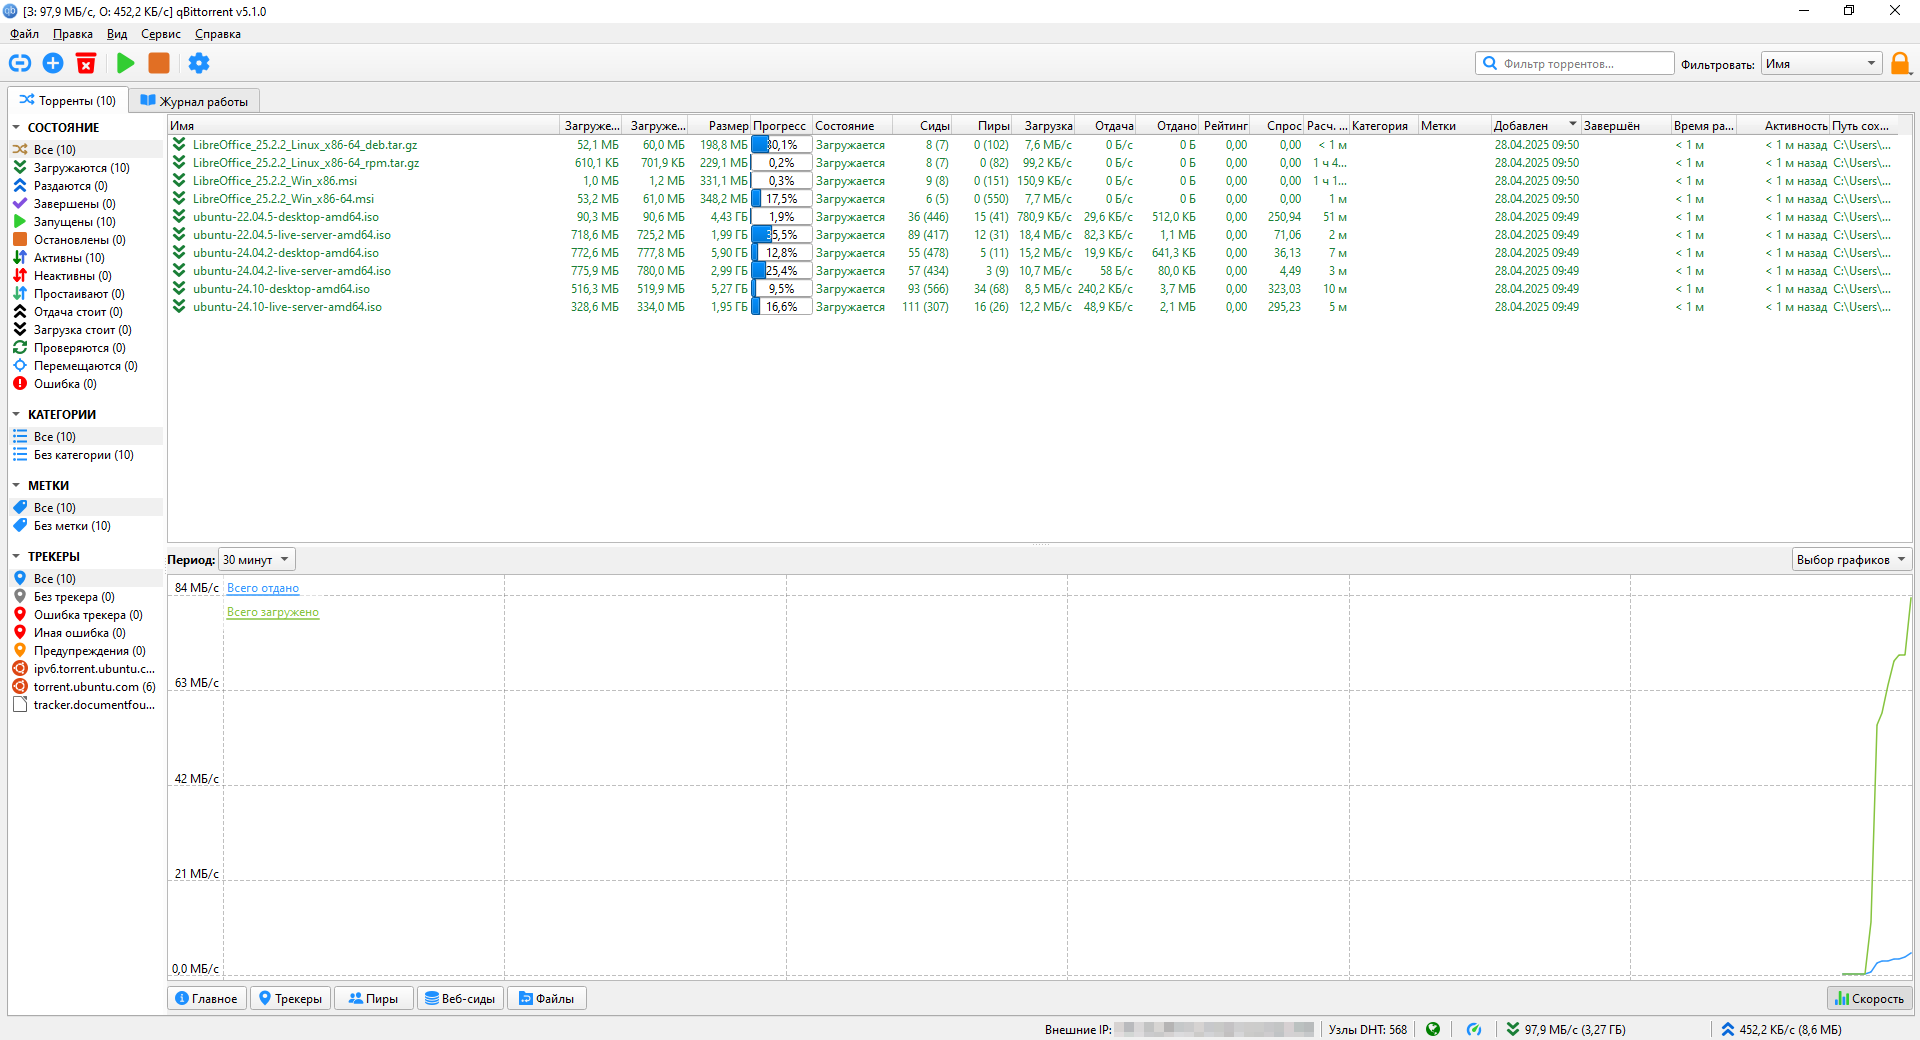Filter by Без трекера (0)
The height and width of the screenshot is (1040, 1920).
[x=86, y=597]
